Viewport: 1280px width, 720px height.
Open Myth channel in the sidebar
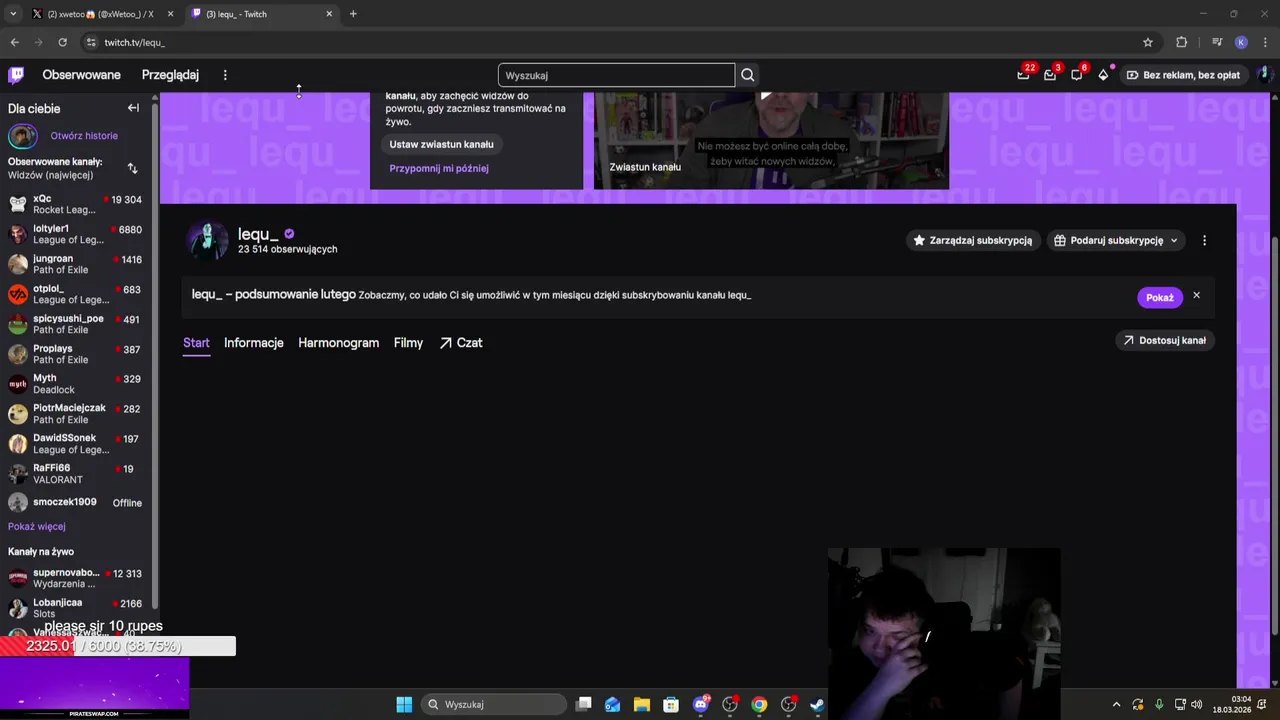click(75, 384)
